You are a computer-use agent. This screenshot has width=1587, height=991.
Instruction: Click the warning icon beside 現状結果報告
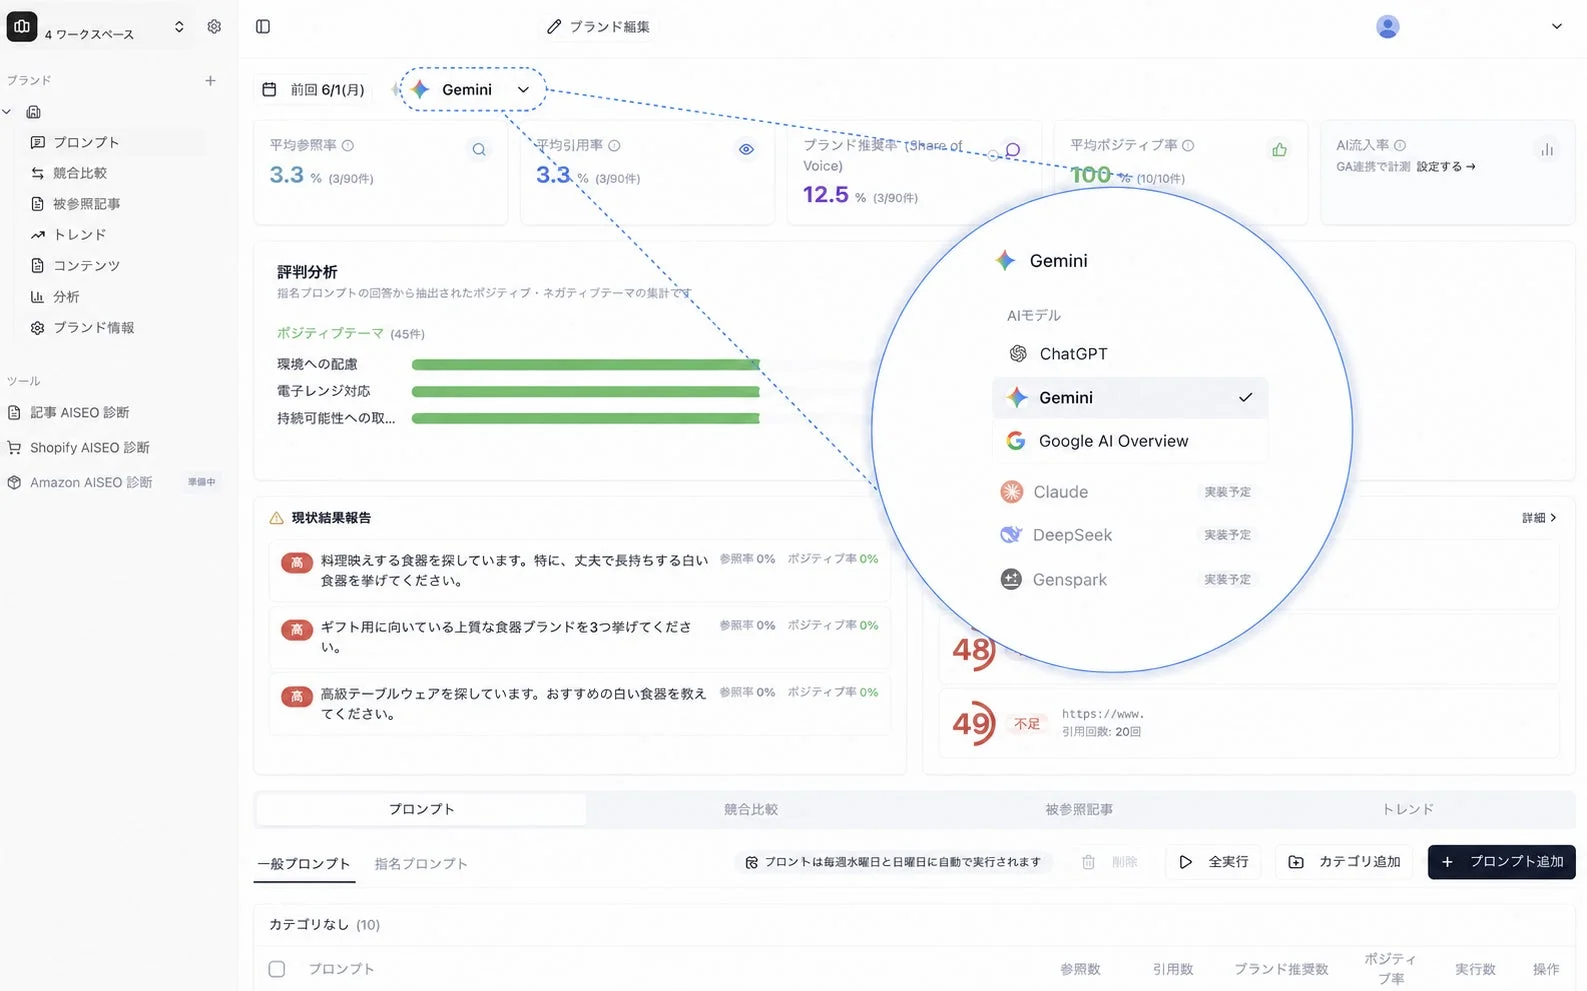tap(276, 518)
